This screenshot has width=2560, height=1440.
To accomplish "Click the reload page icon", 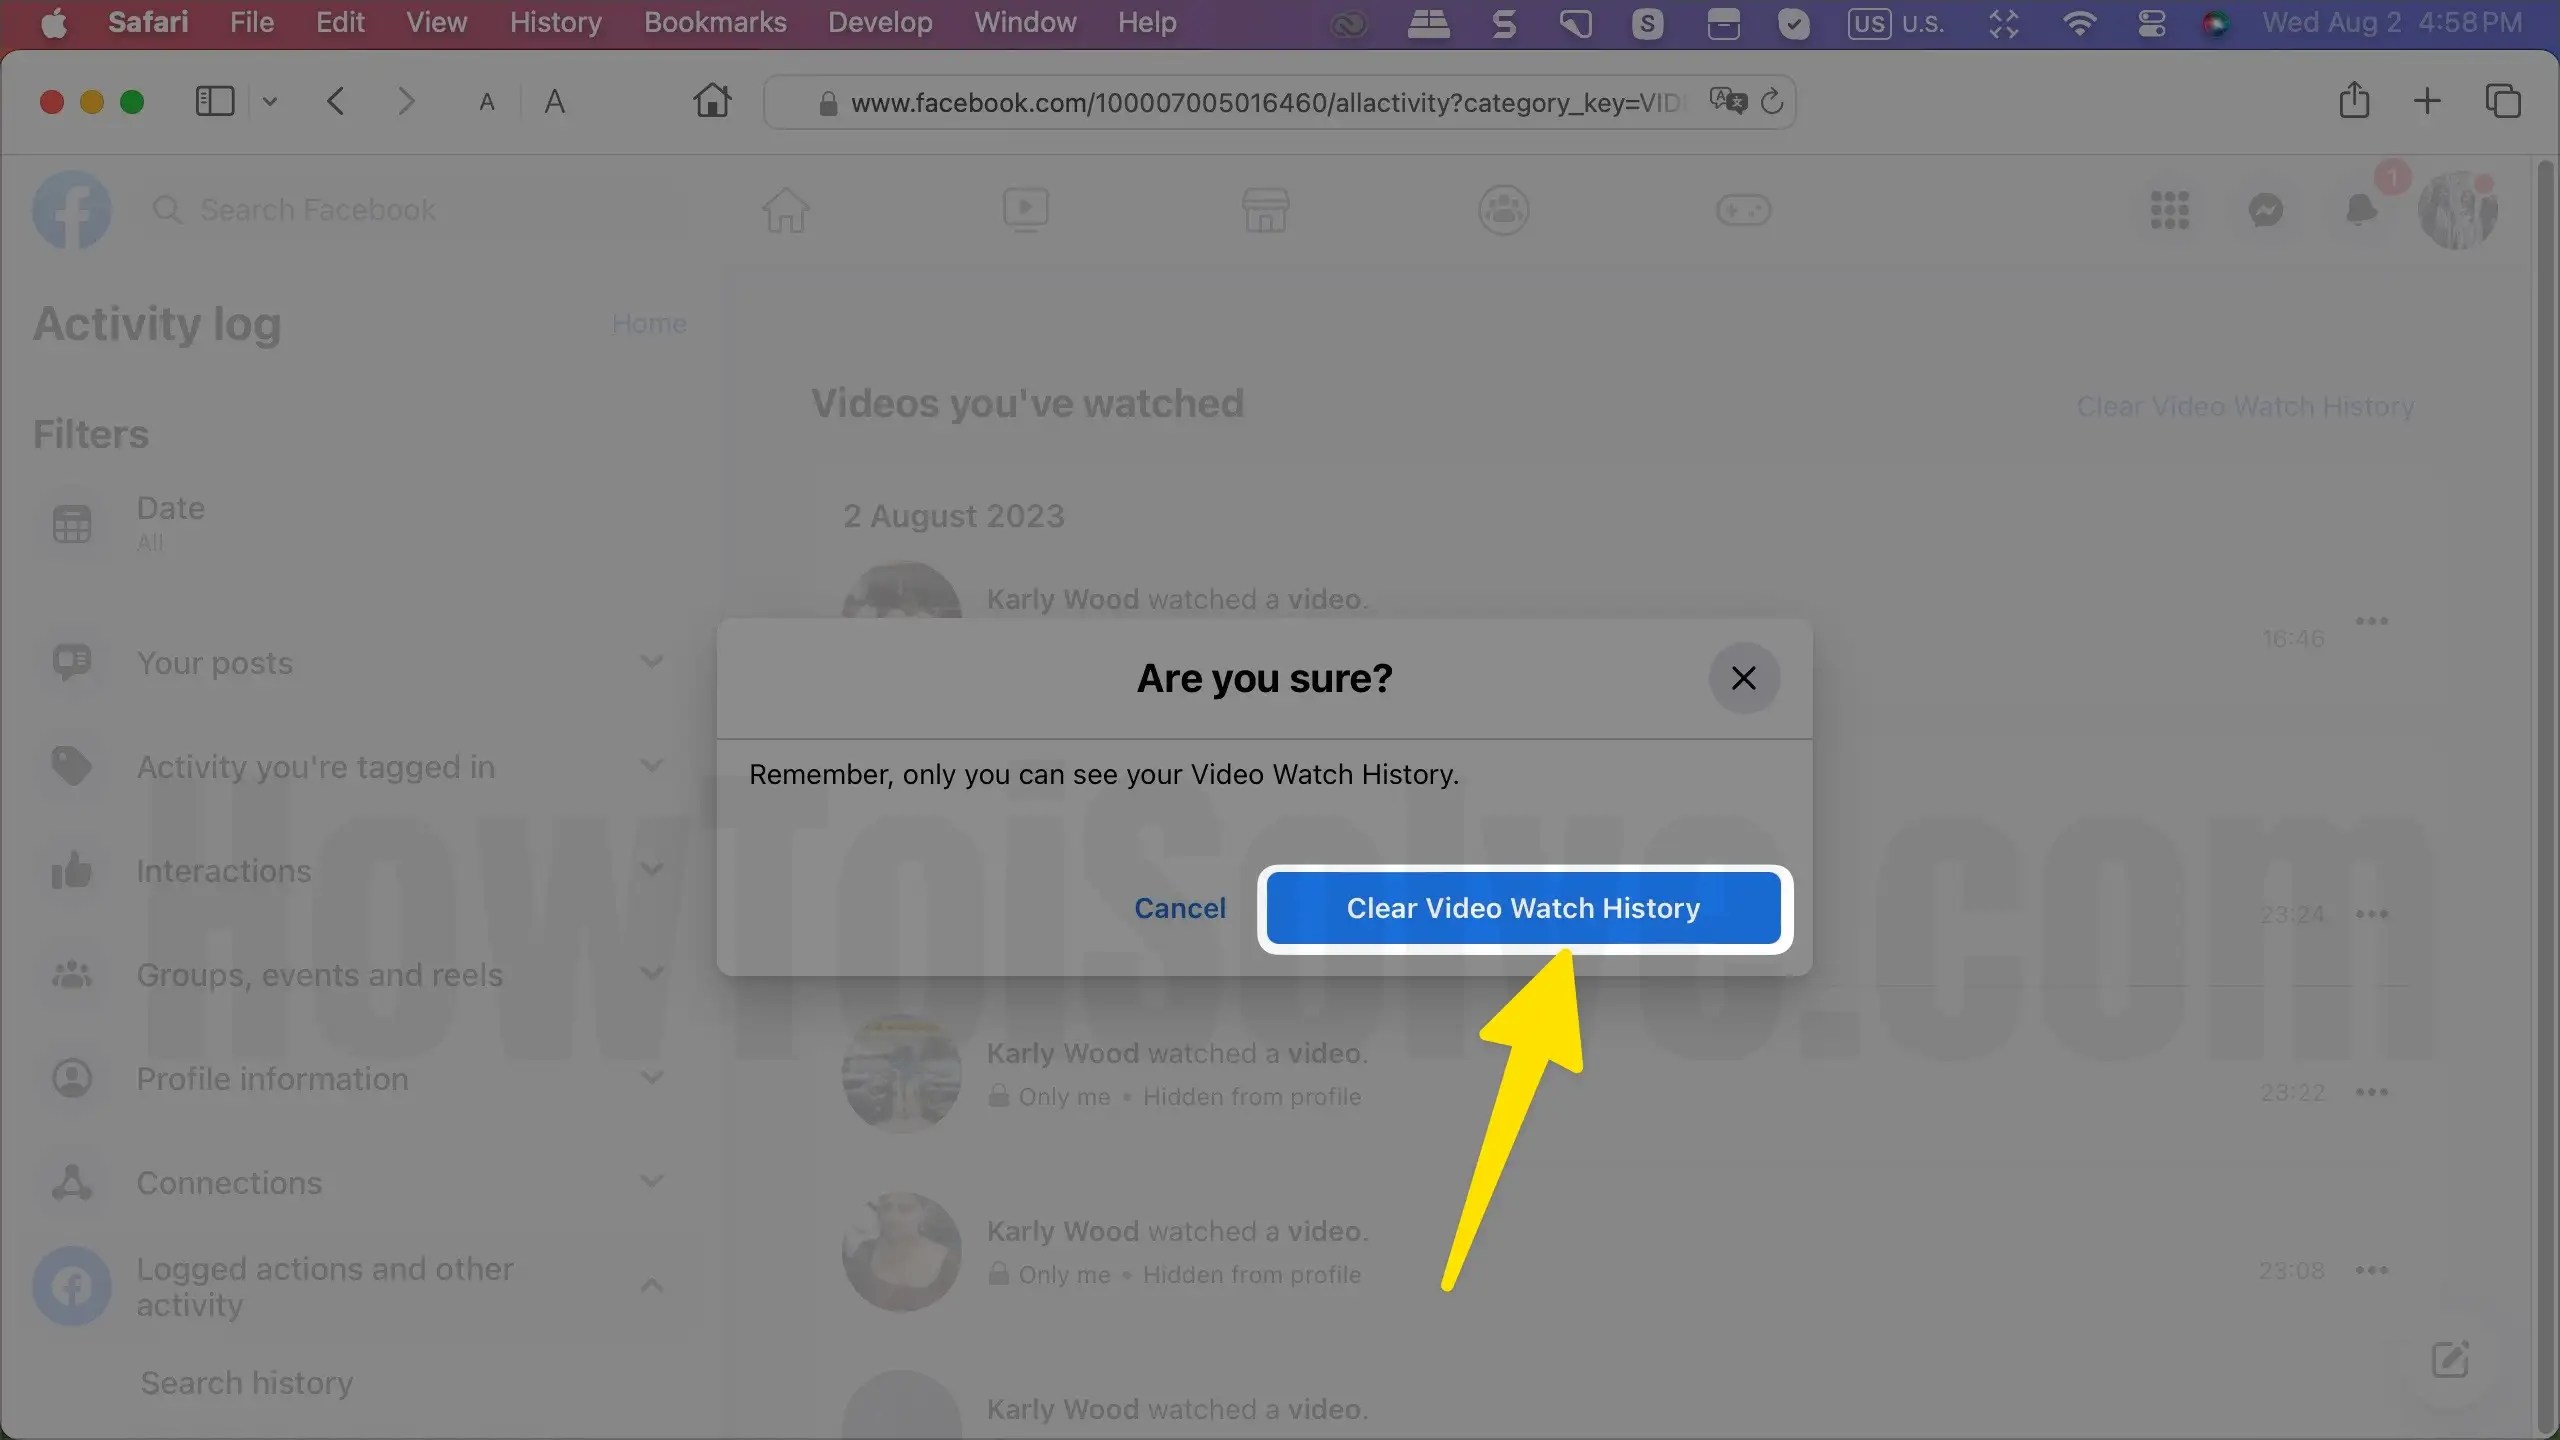I will tap(1773, 101).
